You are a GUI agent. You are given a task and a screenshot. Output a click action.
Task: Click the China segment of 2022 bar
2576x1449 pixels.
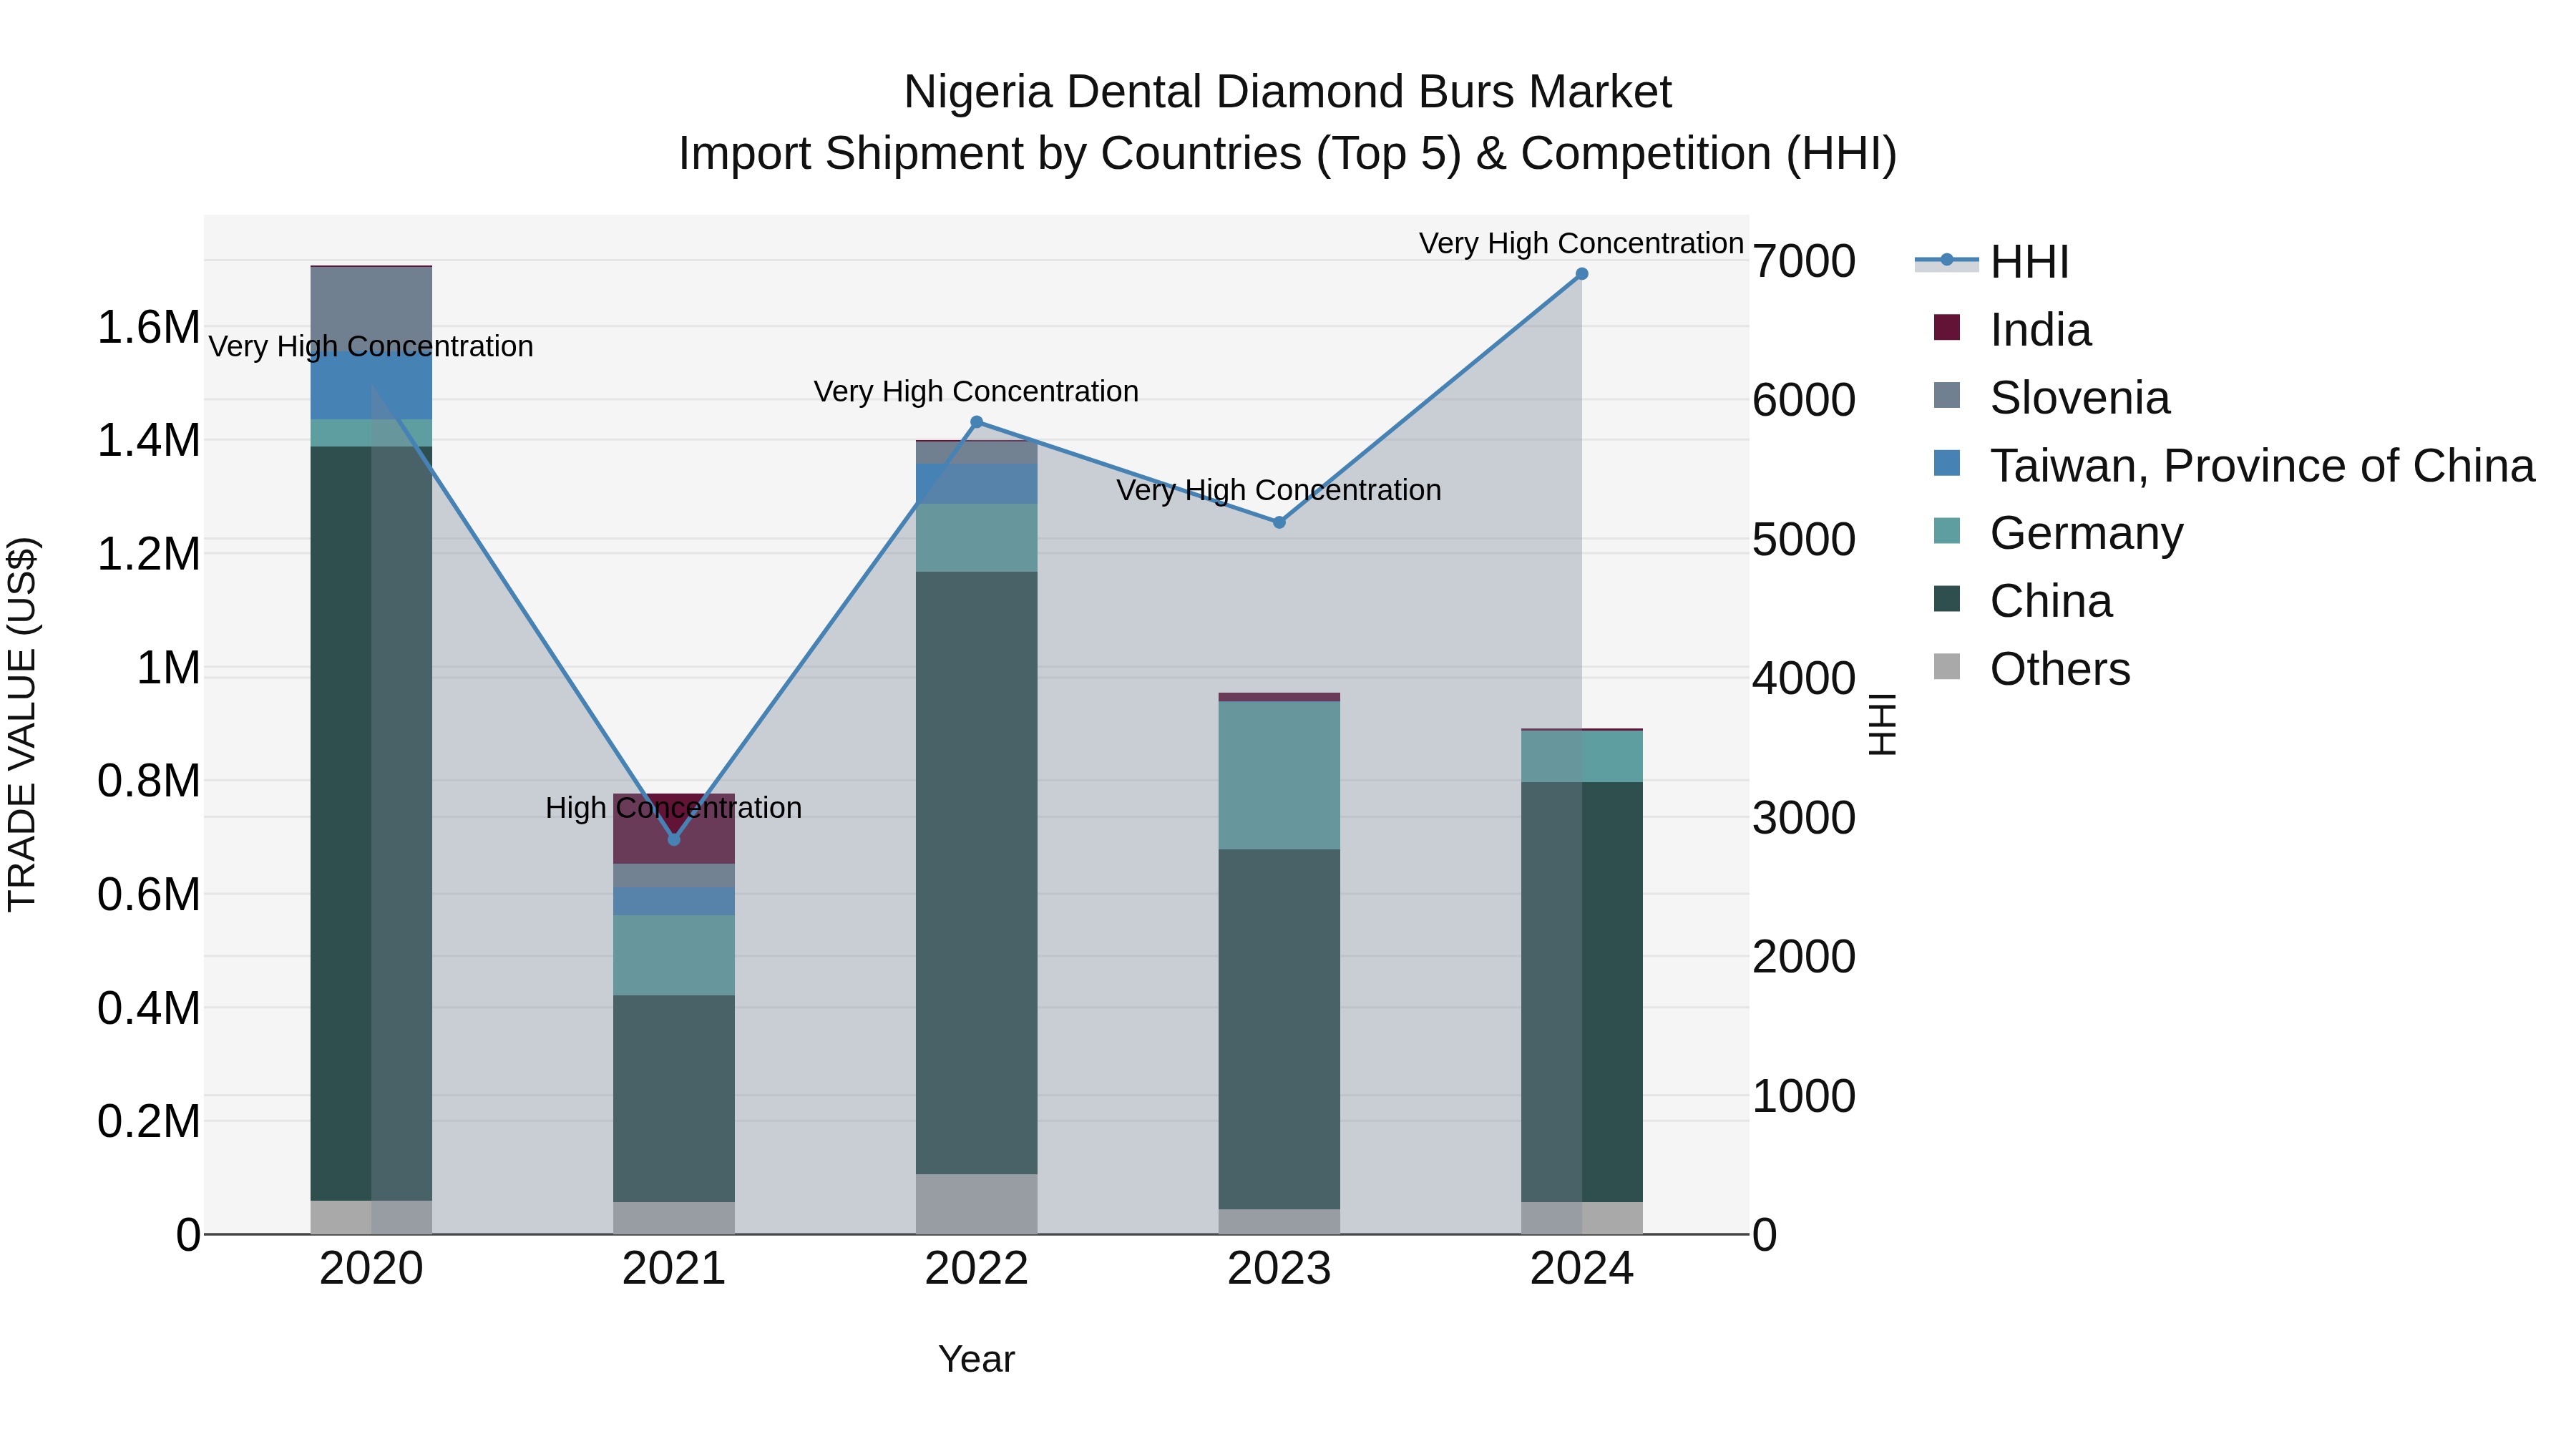point(977,872)
